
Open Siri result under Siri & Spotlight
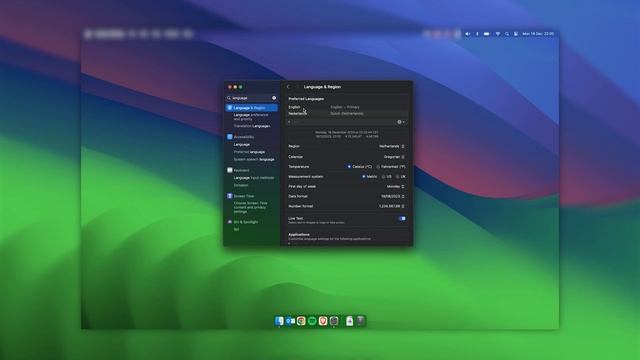[236, 229]
